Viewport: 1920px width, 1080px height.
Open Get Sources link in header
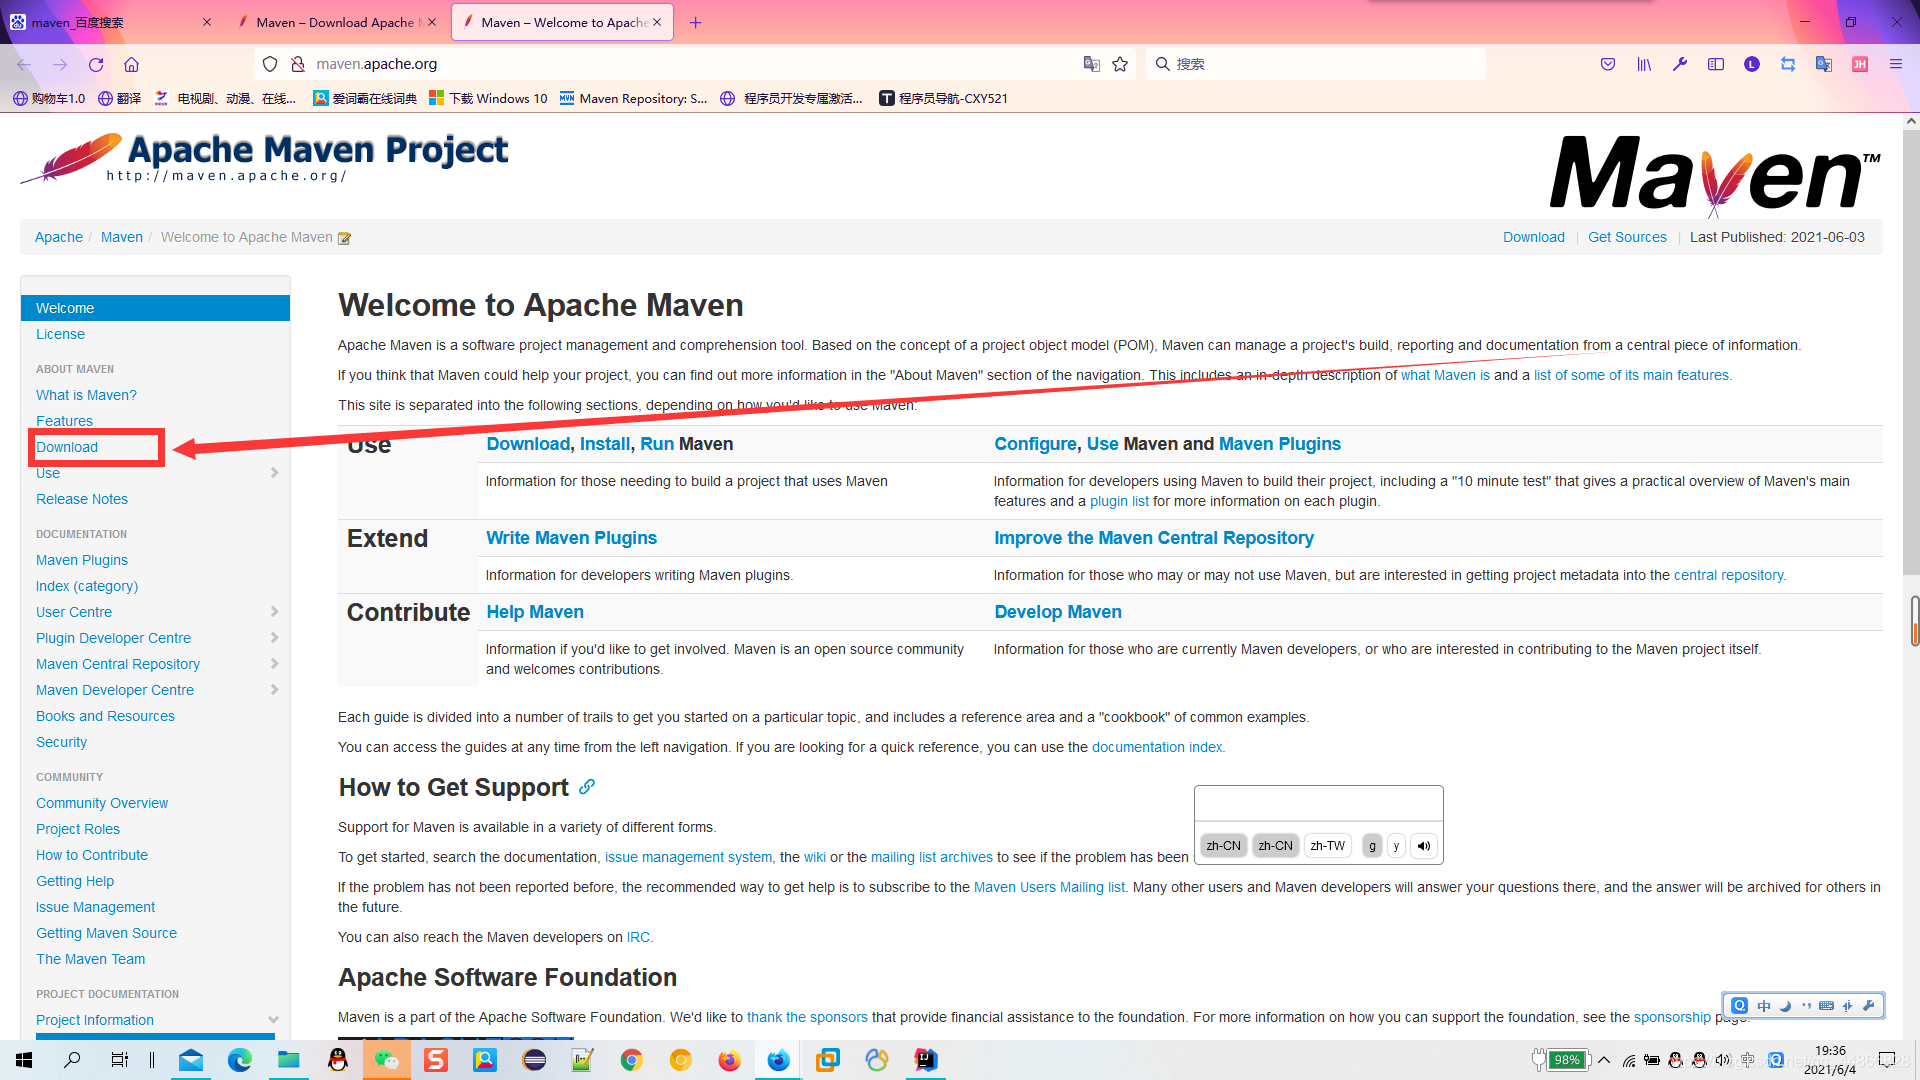(1627, 237)
